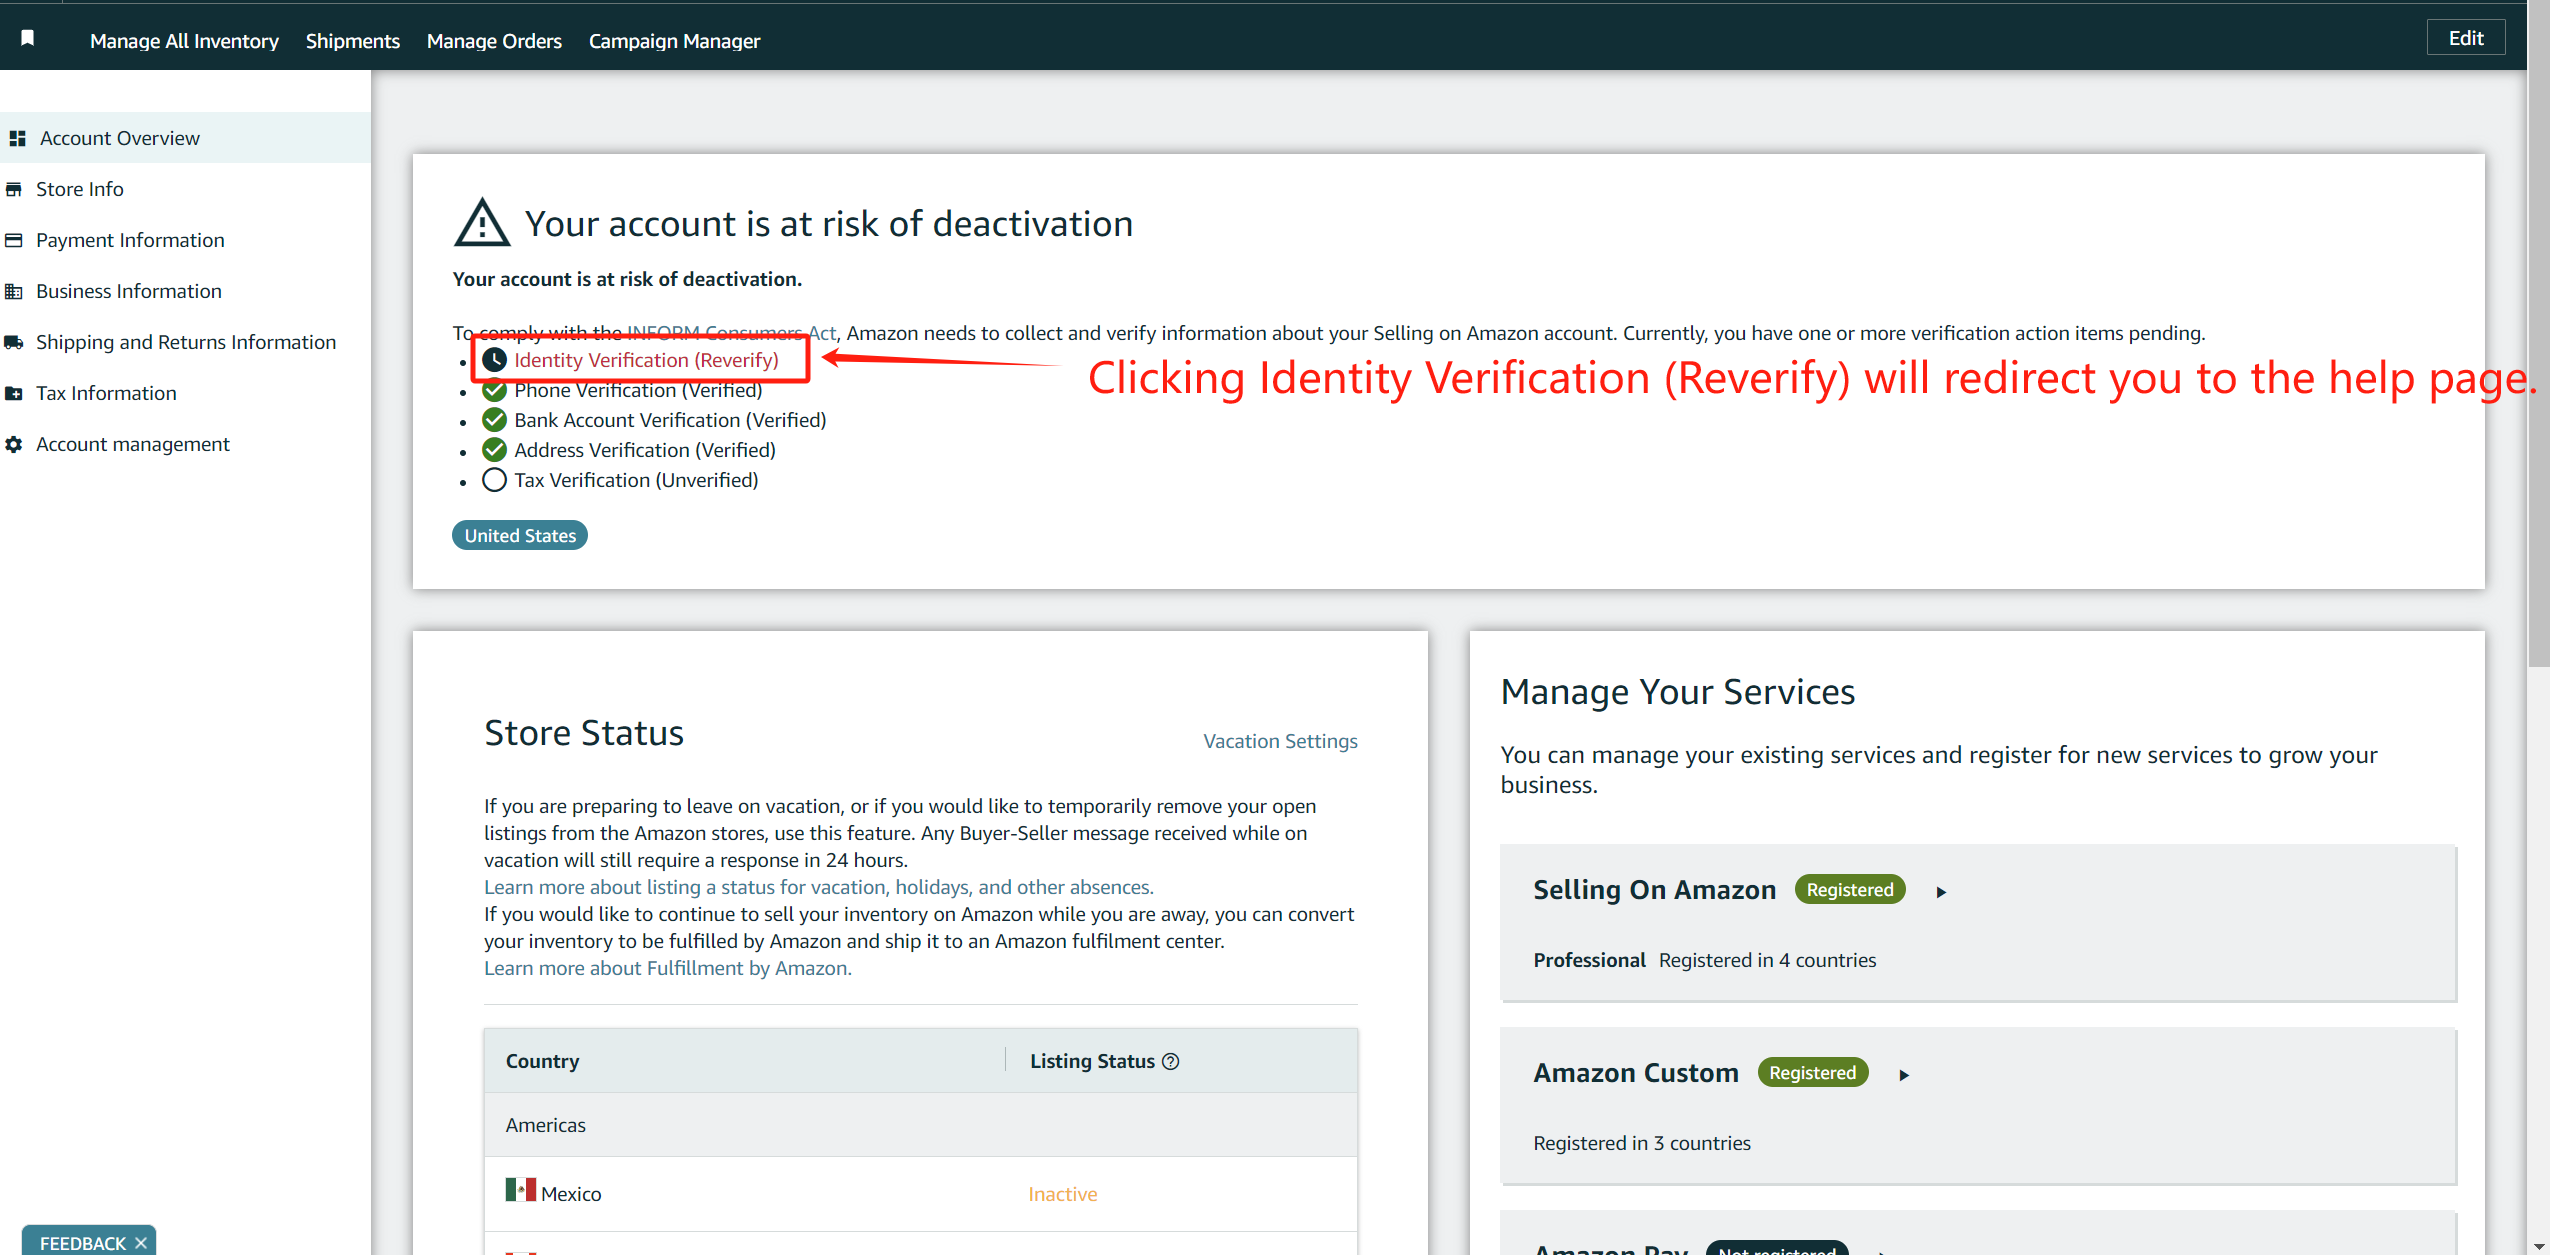Screen dimensions: 2550x1255
Task: Open link about listing status for vacation
Action: coord(819,887)
